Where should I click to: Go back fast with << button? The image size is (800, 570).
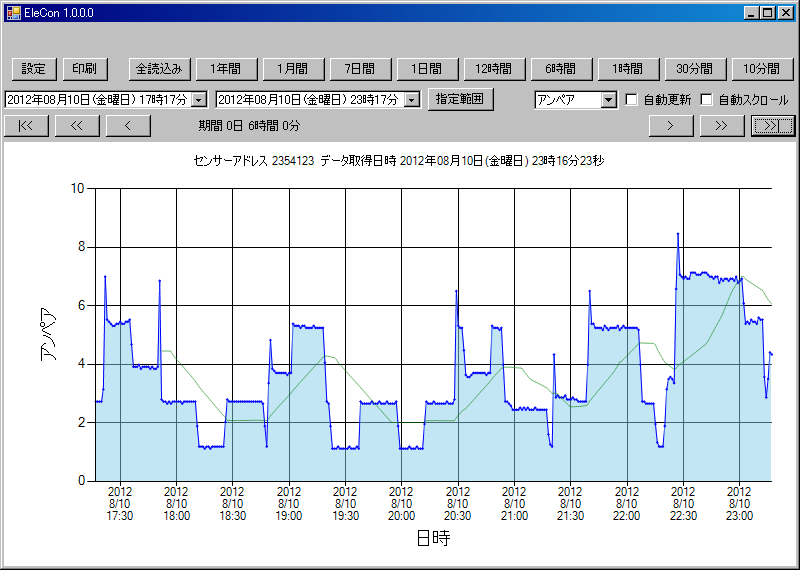coord(77,126)
